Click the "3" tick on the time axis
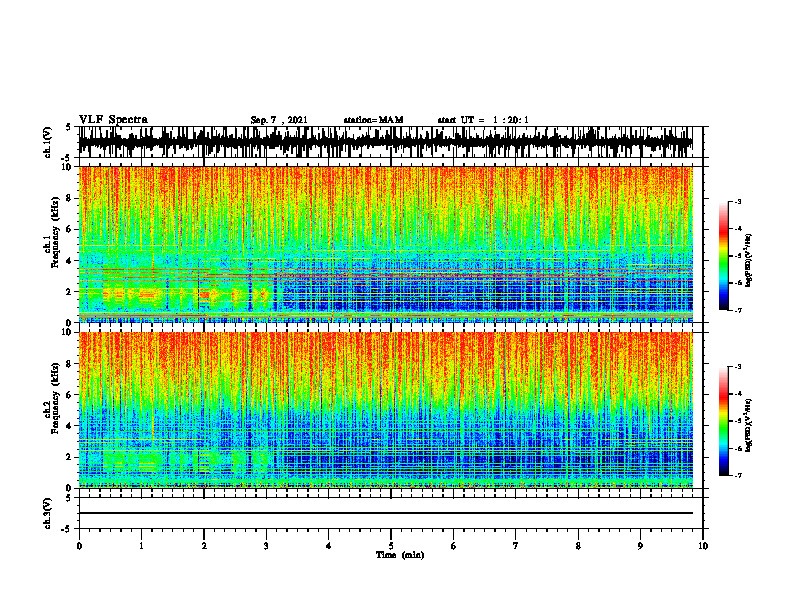792x612 pixels. 266,546
